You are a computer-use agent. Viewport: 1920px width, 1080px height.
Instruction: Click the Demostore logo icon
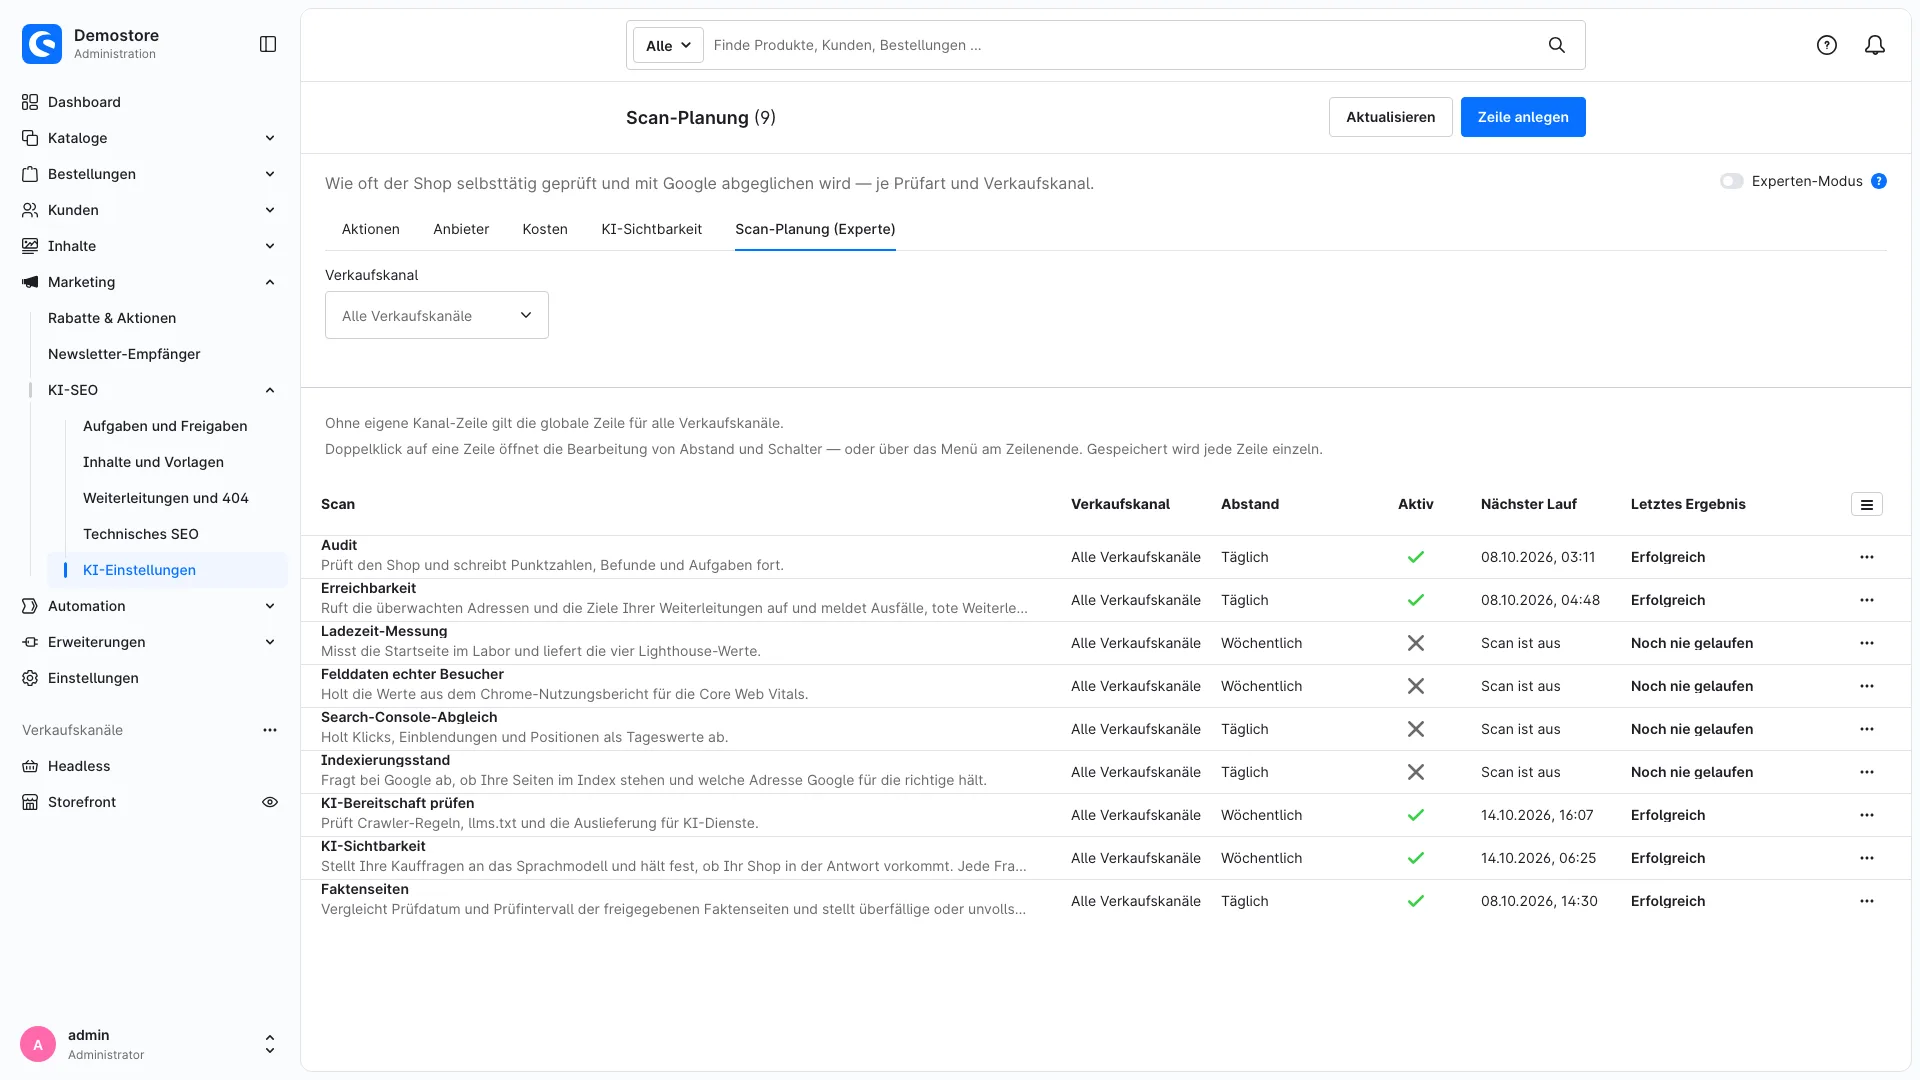click(x=42, y=44)
